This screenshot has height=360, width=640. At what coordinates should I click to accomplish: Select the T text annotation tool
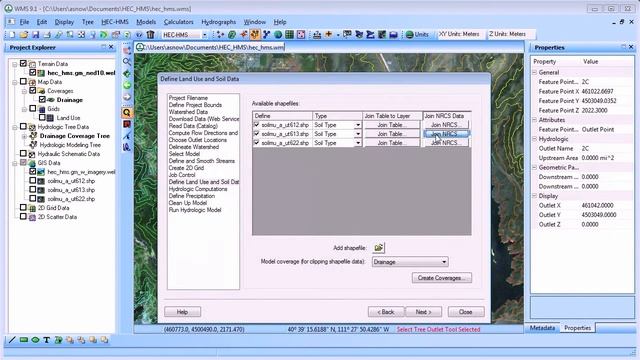47,340
